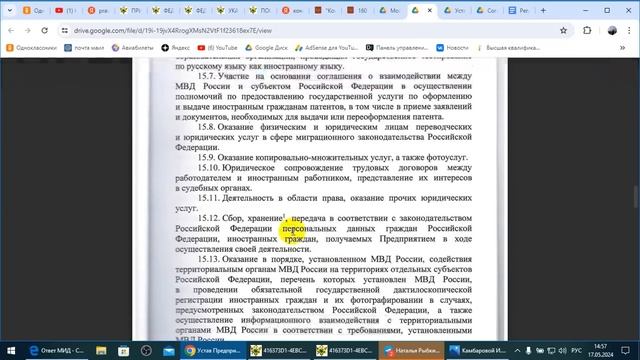Open File Explorer from taskbar
Screen dimensions: 640x360
(x=101, y=351)
